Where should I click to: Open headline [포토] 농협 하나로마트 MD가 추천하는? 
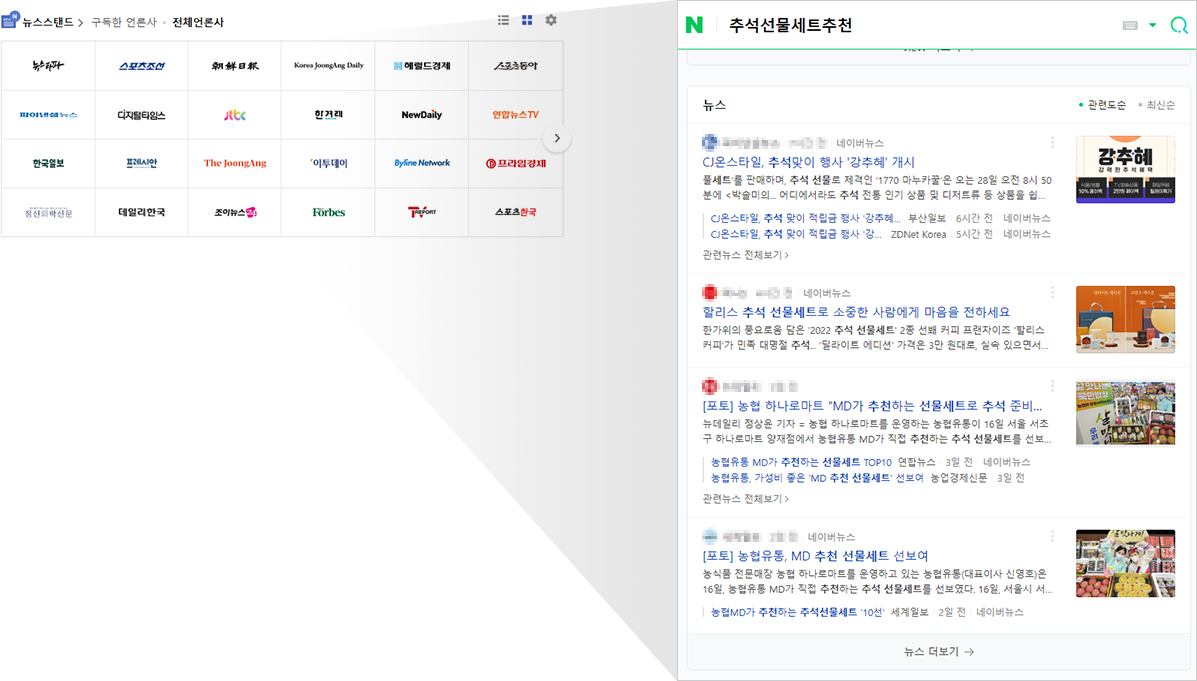click(x=872, y=405)
